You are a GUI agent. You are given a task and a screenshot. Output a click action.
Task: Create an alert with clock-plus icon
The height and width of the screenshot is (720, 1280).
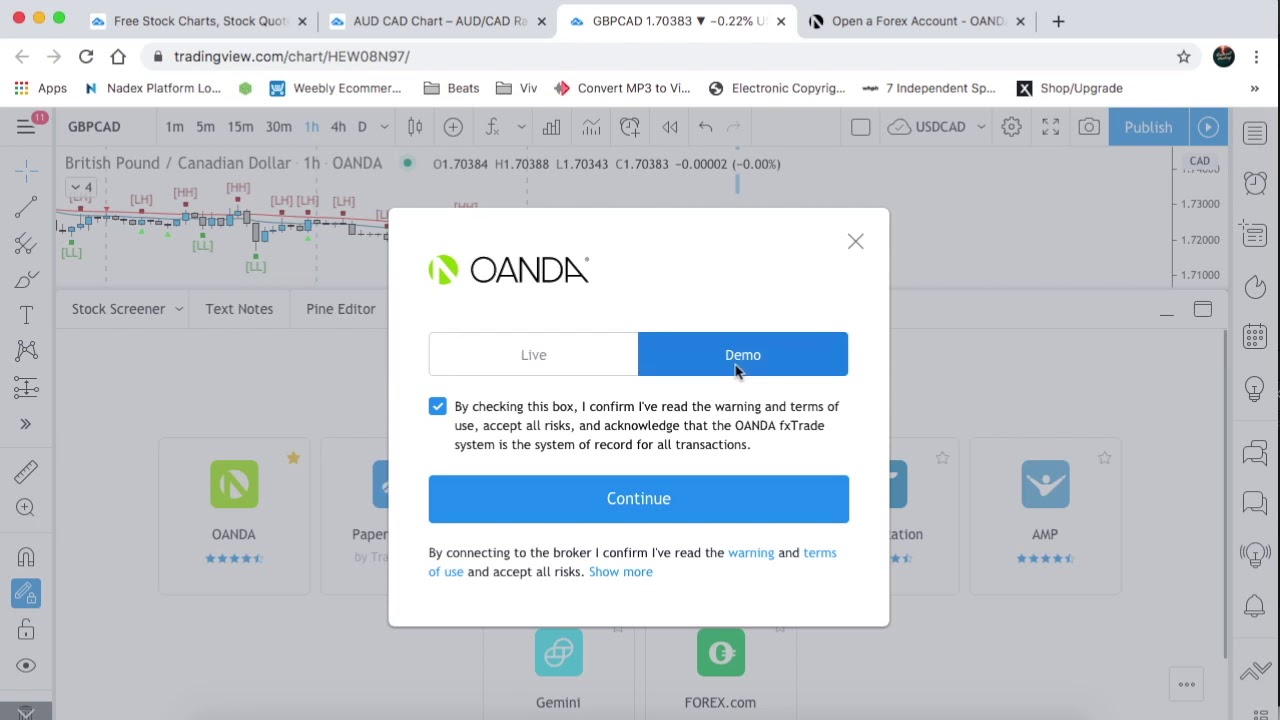tap(630, 127)
